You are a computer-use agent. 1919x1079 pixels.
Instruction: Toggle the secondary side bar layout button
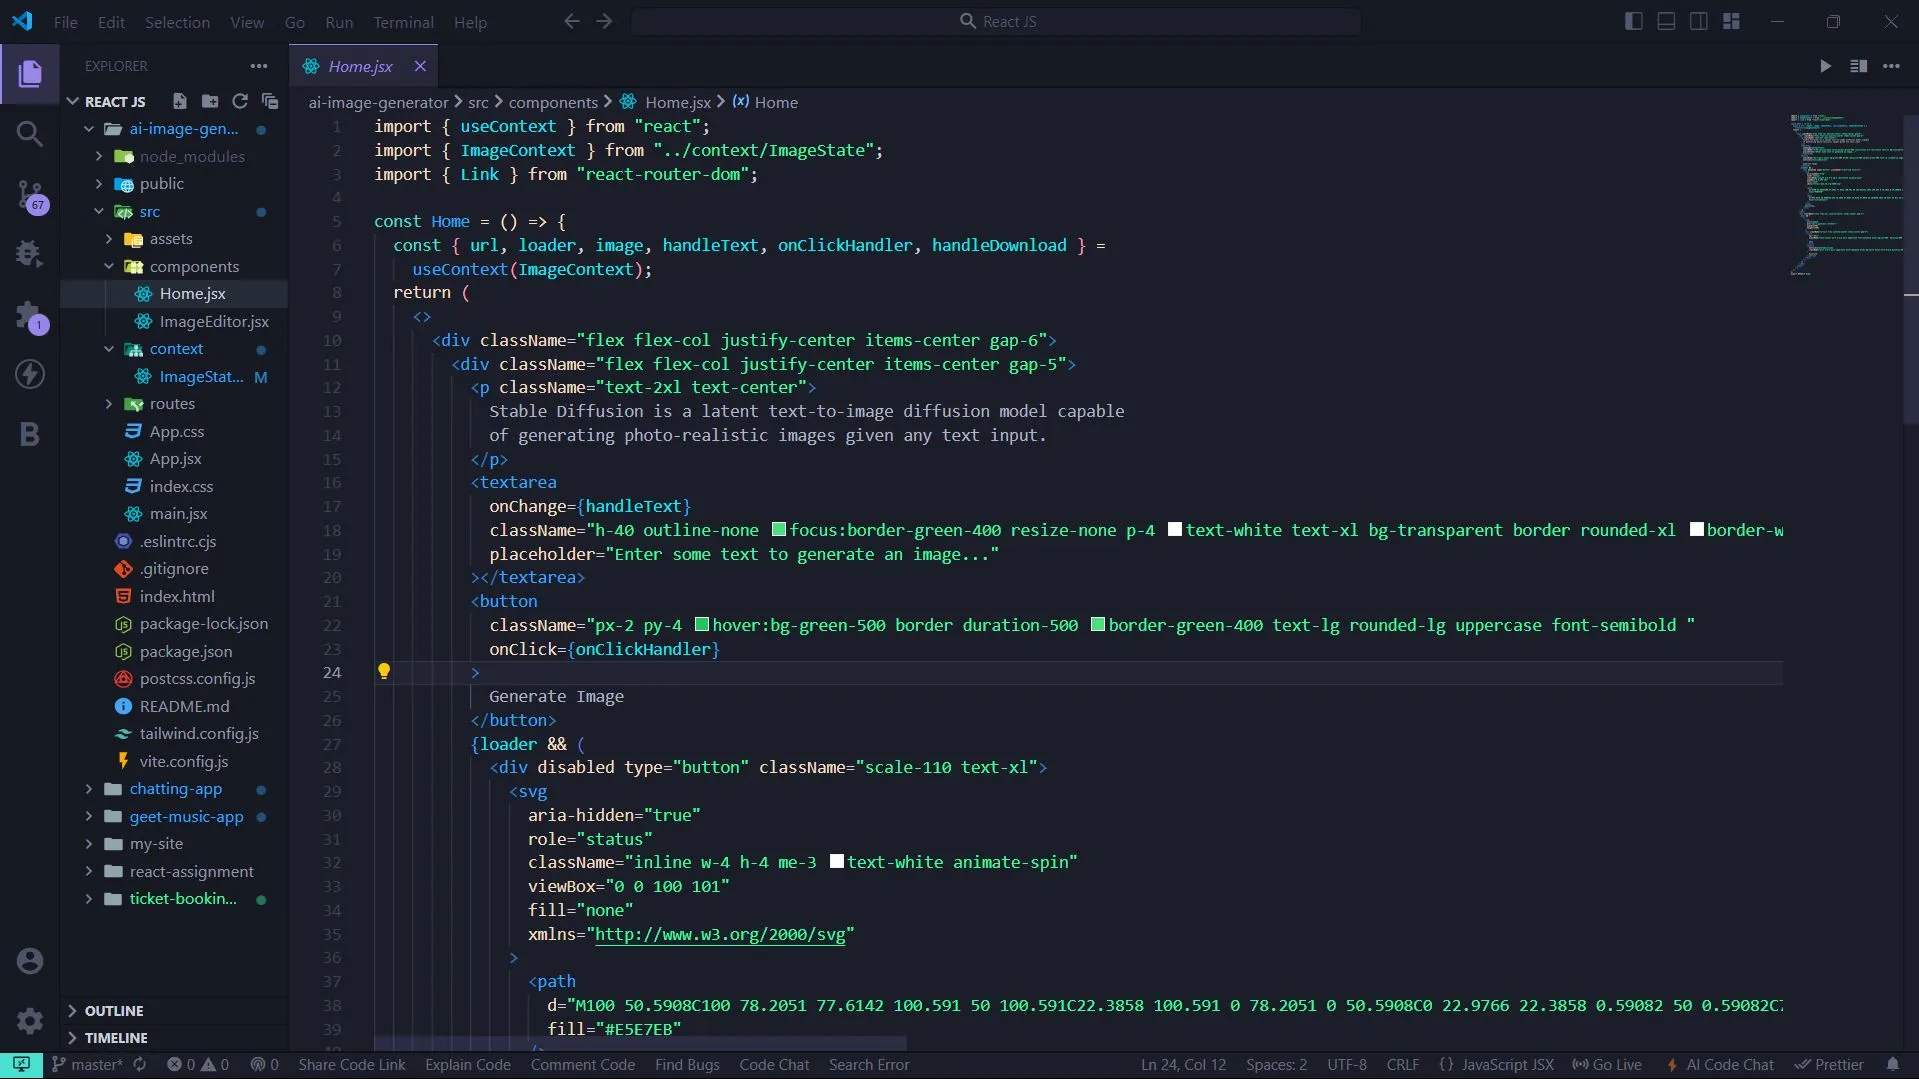click(1698, 21)
